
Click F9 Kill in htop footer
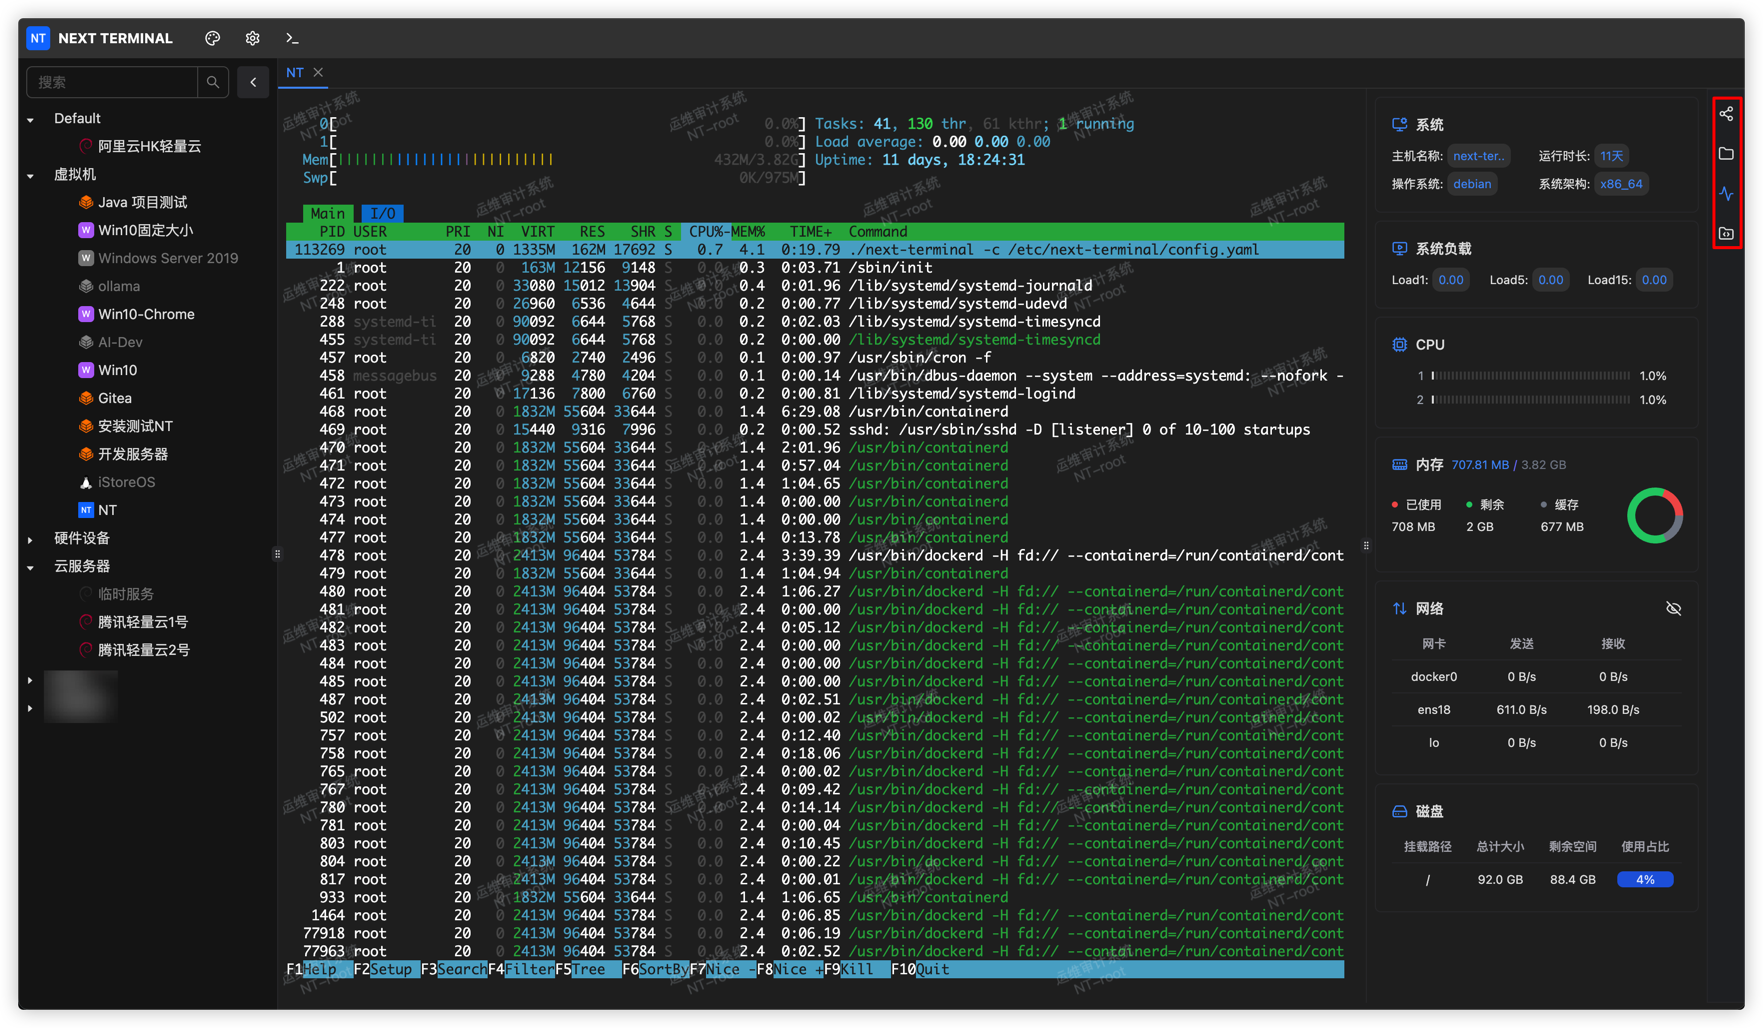click(857, 969)
